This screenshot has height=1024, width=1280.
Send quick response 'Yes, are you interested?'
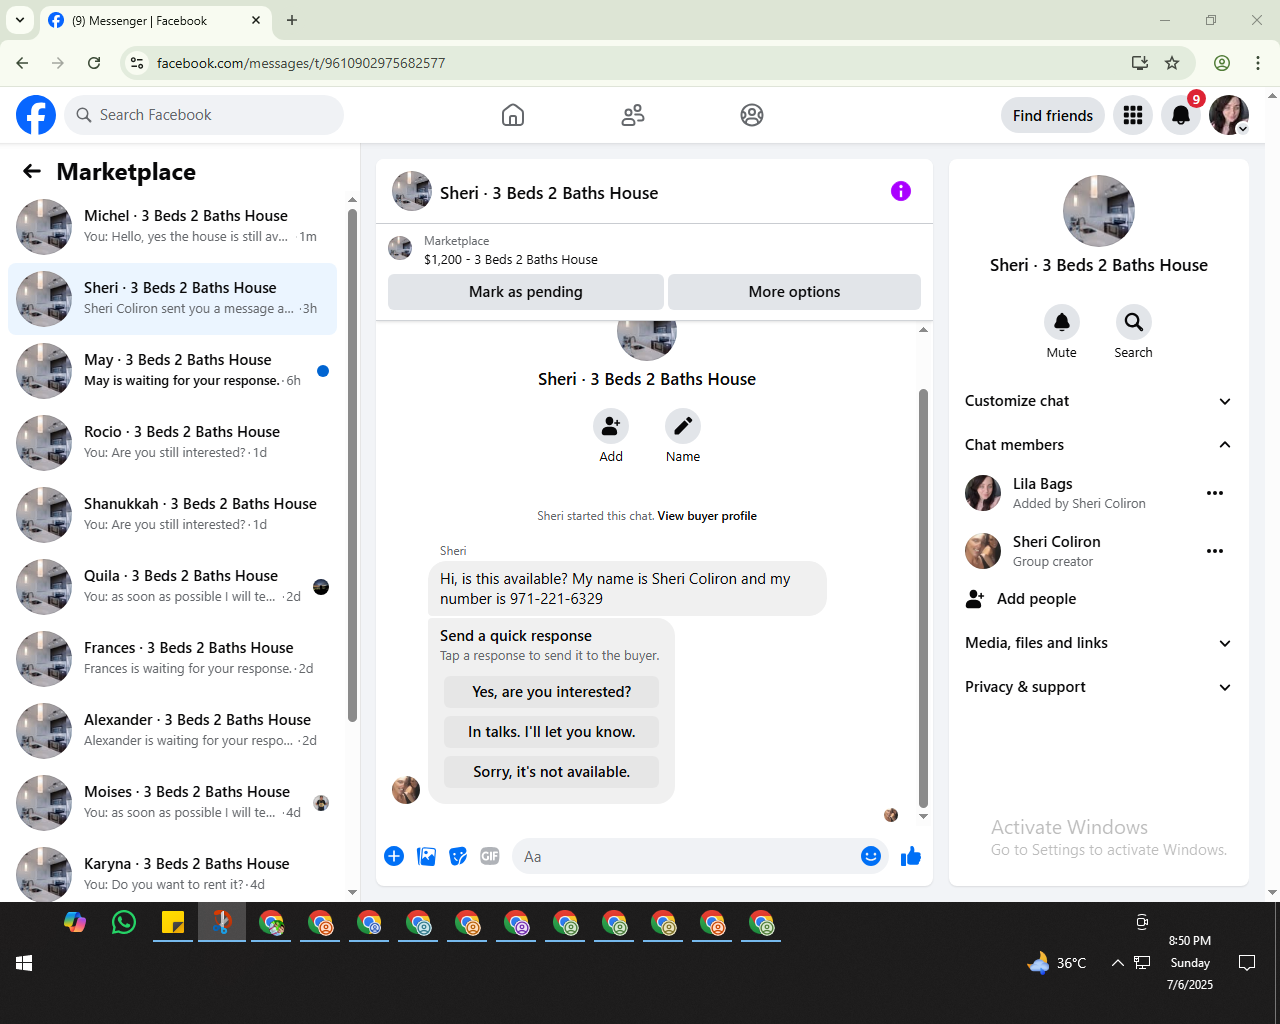coord(552,692)
